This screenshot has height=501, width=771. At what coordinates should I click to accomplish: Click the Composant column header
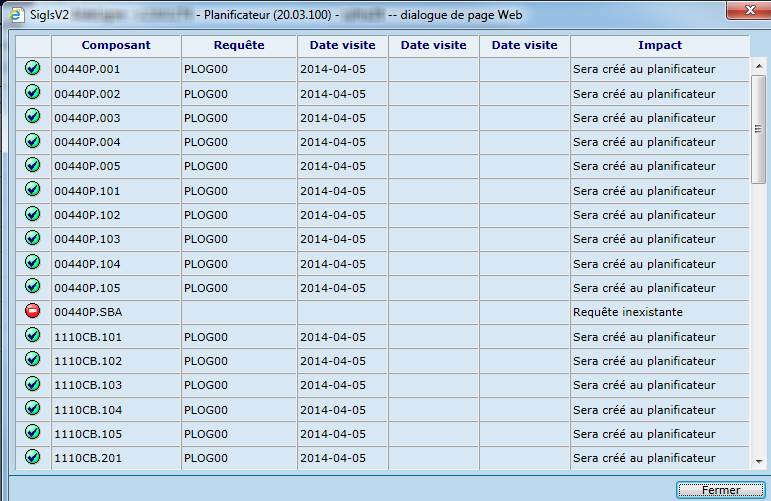pyautogui.click(x=116, y=46)
